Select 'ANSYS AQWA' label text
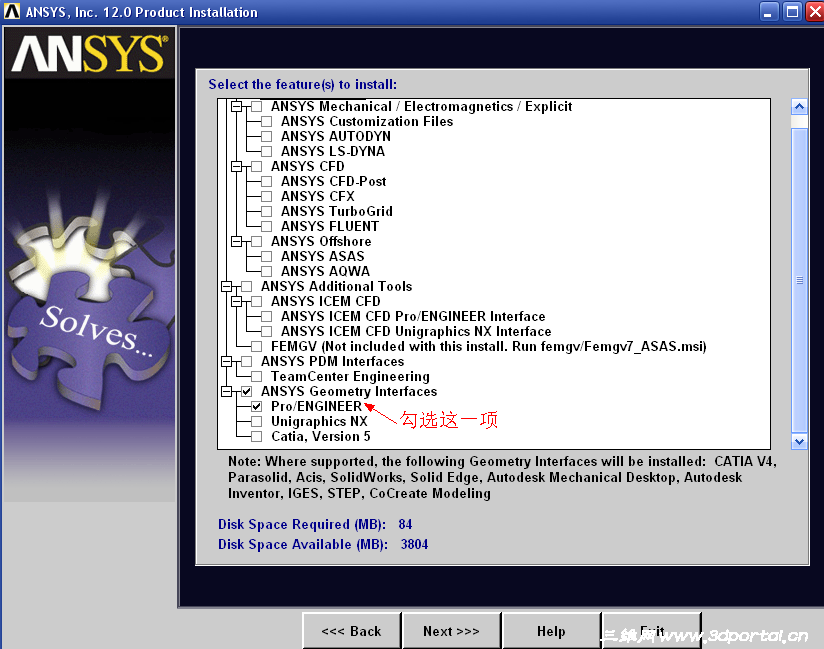Screen dimensions: 824x649 pyautogui.click(x=325, y=272)
